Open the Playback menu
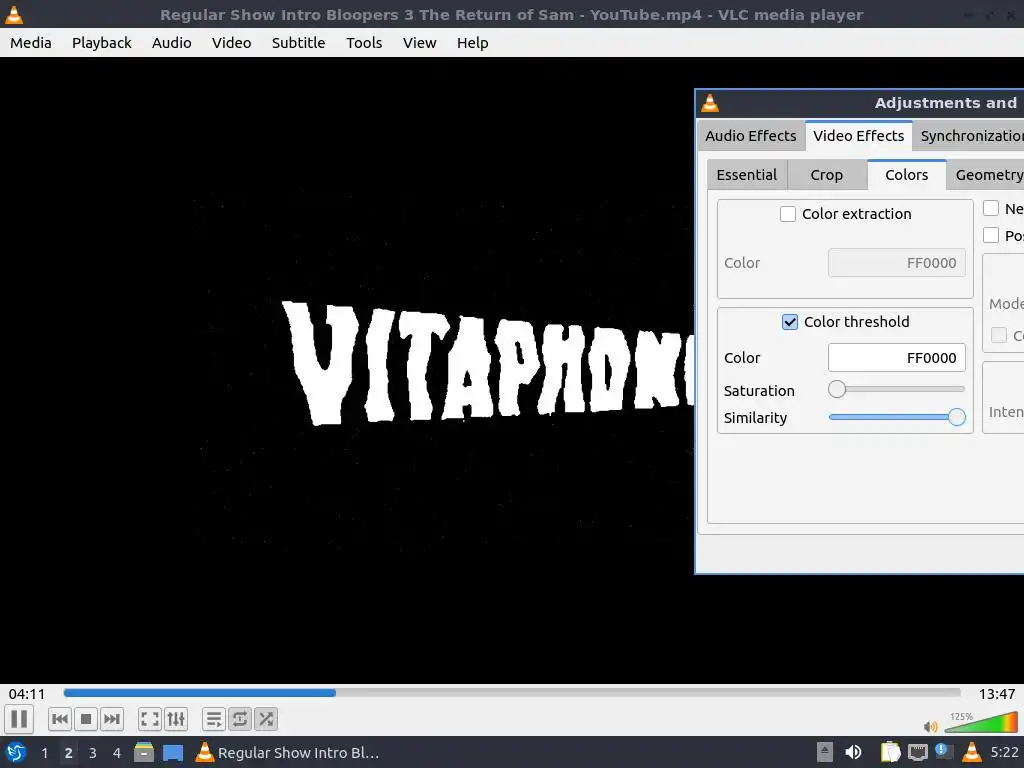The width and height of the screenshot is (1024, 768). [x=102, y=43]
